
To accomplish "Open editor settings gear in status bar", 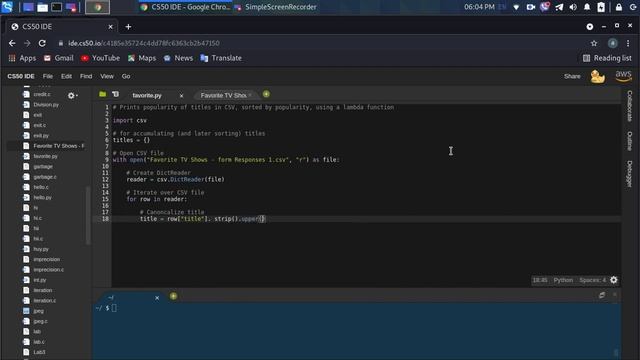I will (x=613, y=280).
